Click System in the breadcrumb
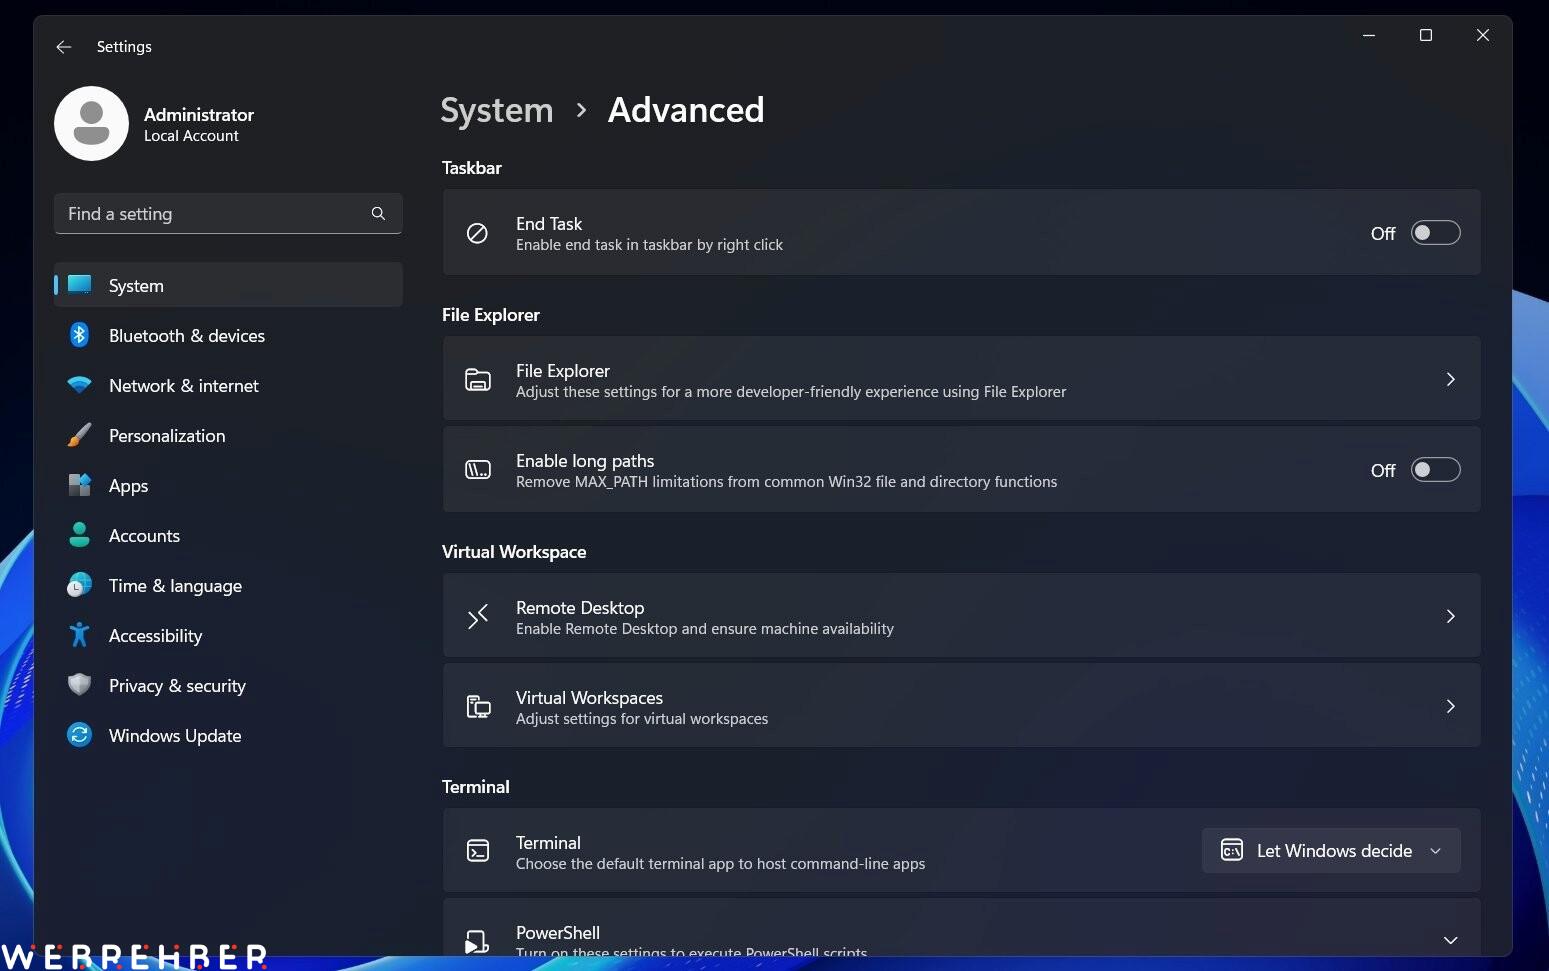 tap(497, 110)
